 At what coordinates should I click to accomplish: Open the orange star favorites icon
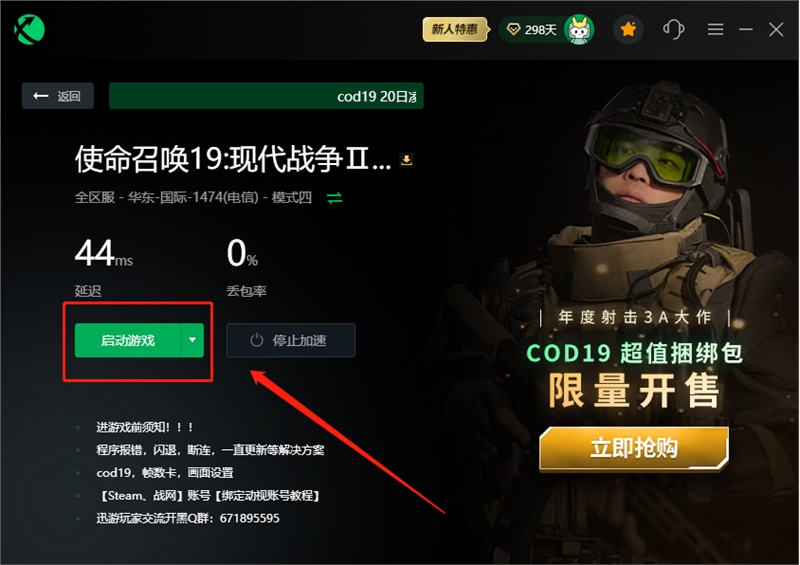tap(628, 30)
